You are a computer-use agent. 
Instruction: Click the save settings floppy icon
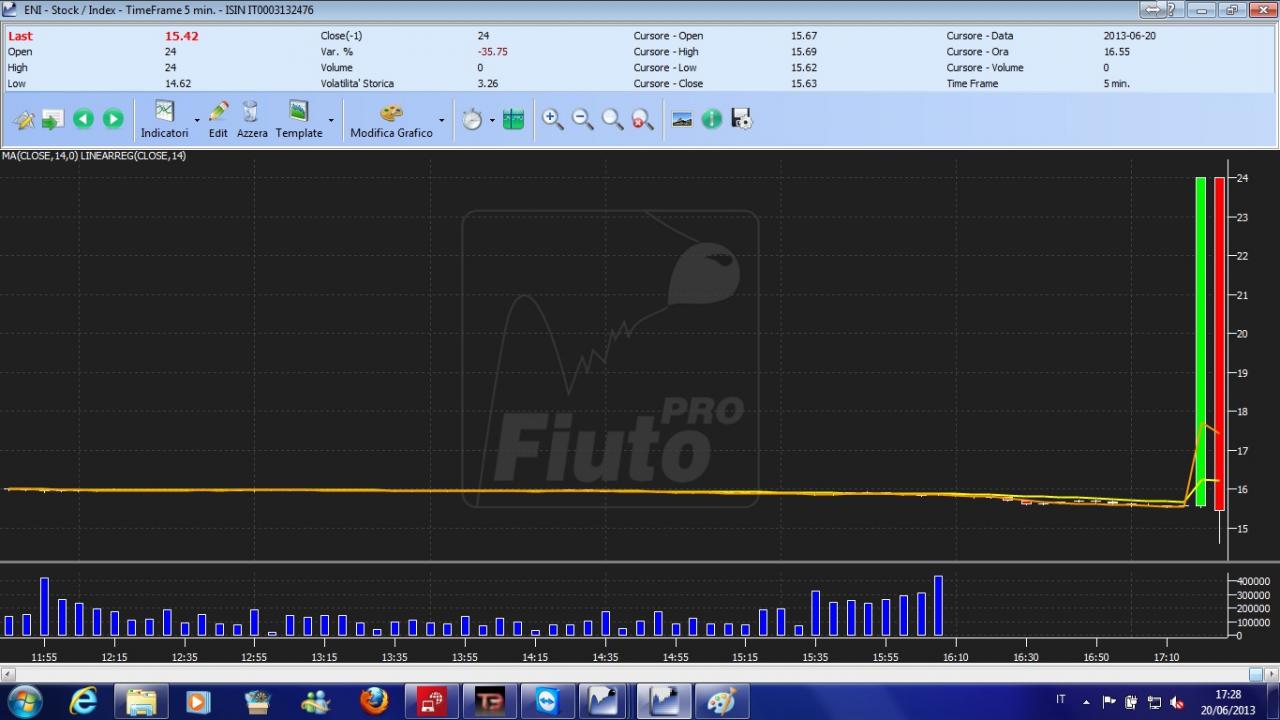(741, 119)
